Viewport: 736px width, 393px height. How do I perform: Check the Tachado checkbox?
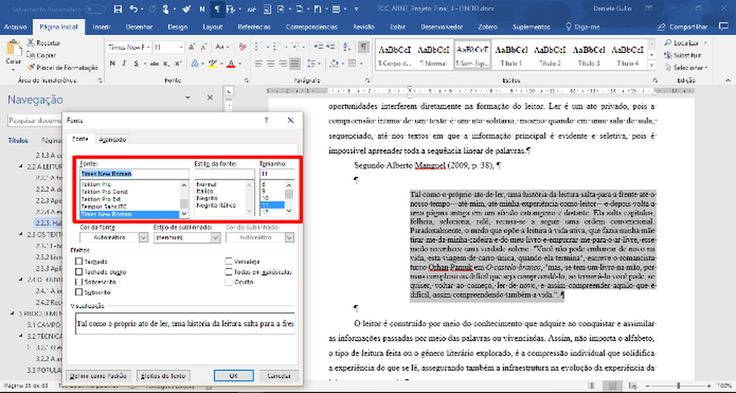[79, 262]
